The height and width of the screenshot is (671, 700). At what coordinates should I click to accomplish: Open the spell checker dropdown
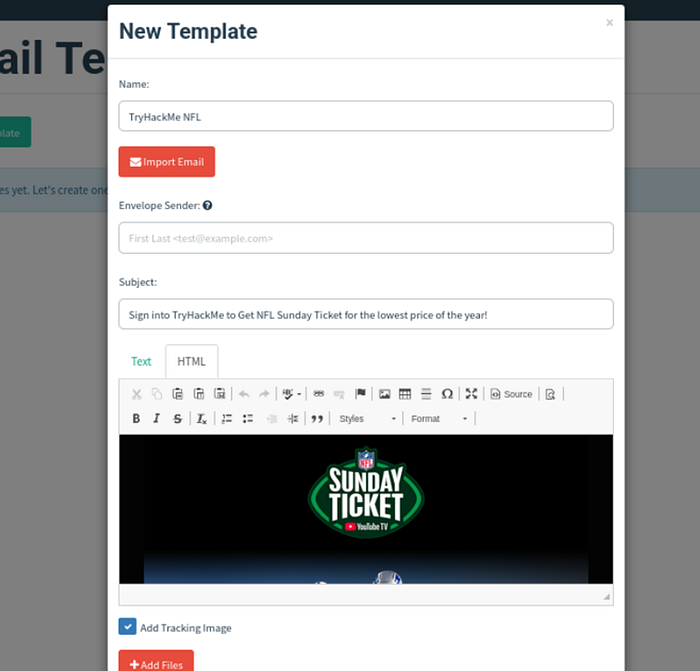292,394
